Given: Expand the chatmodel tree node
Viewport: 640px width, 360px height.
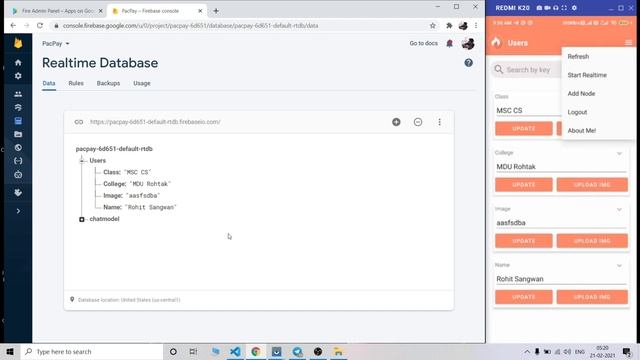Looking at the screenshot, I should tap(82, 219).
